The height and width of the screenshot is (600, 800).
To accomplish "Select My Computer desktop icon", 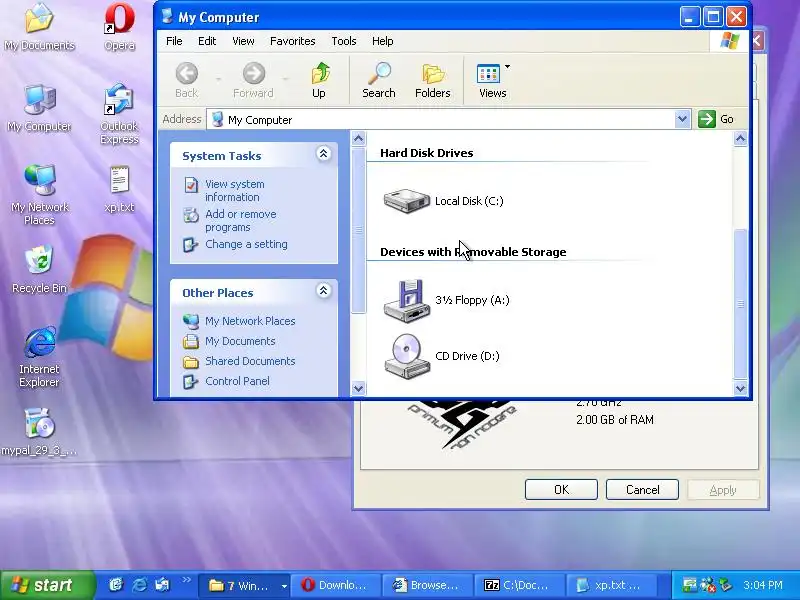I will tap(39, 108).
